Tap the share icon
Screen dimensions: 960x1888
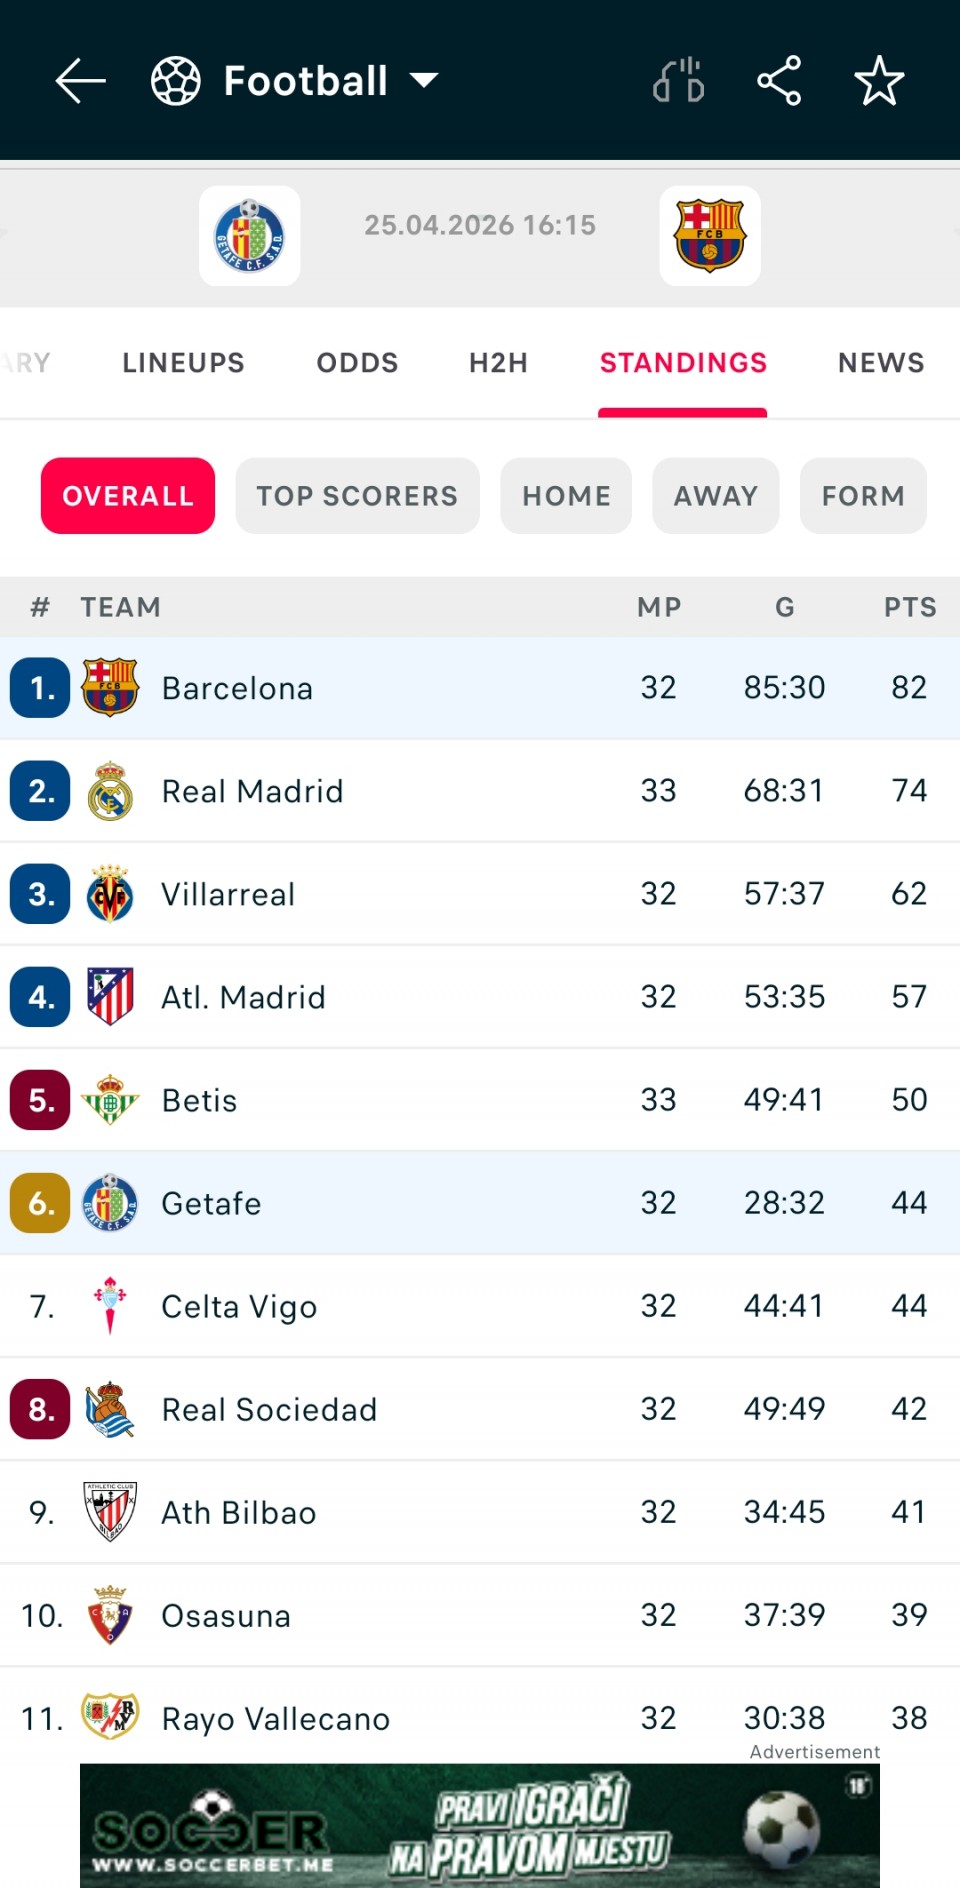click(779, 81)
